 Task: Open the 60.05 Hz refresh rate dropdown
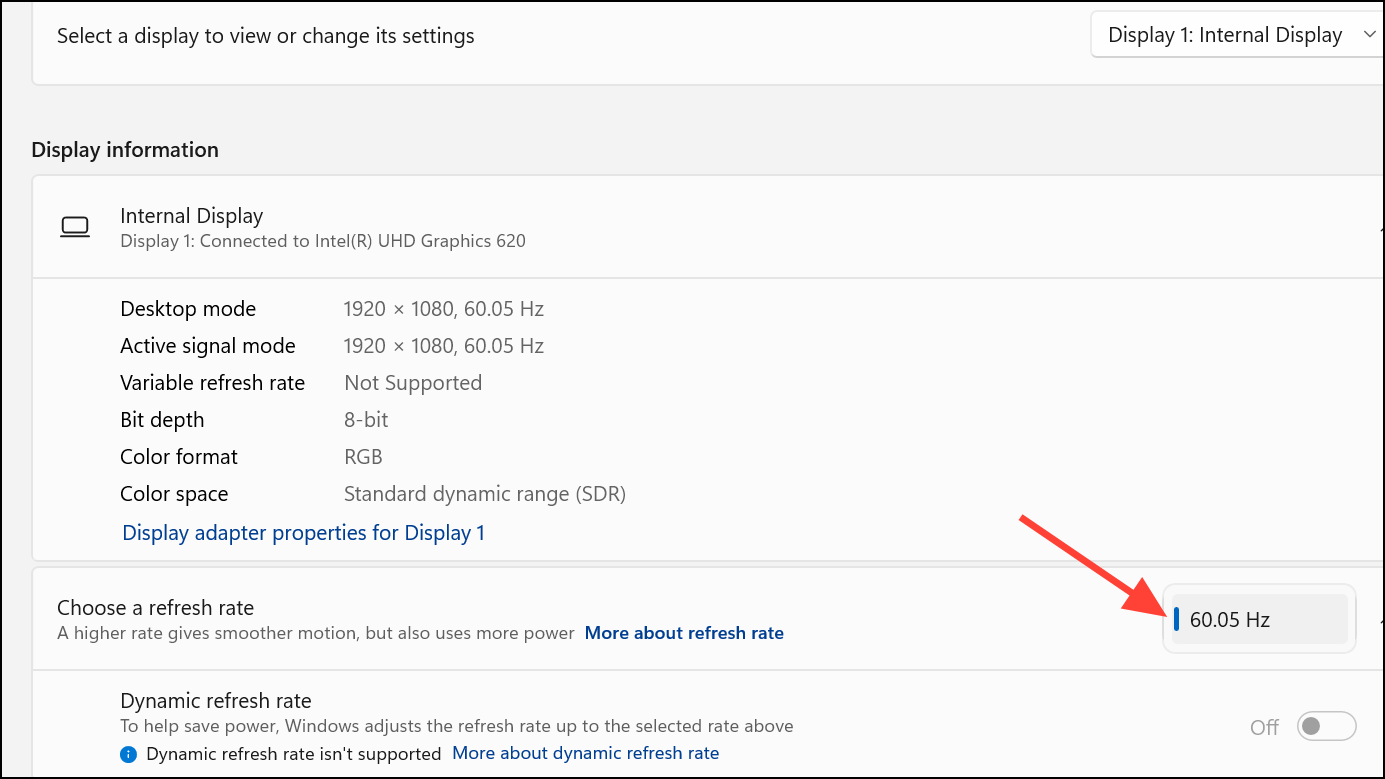pyautogui.click(x=1259, y=620)
